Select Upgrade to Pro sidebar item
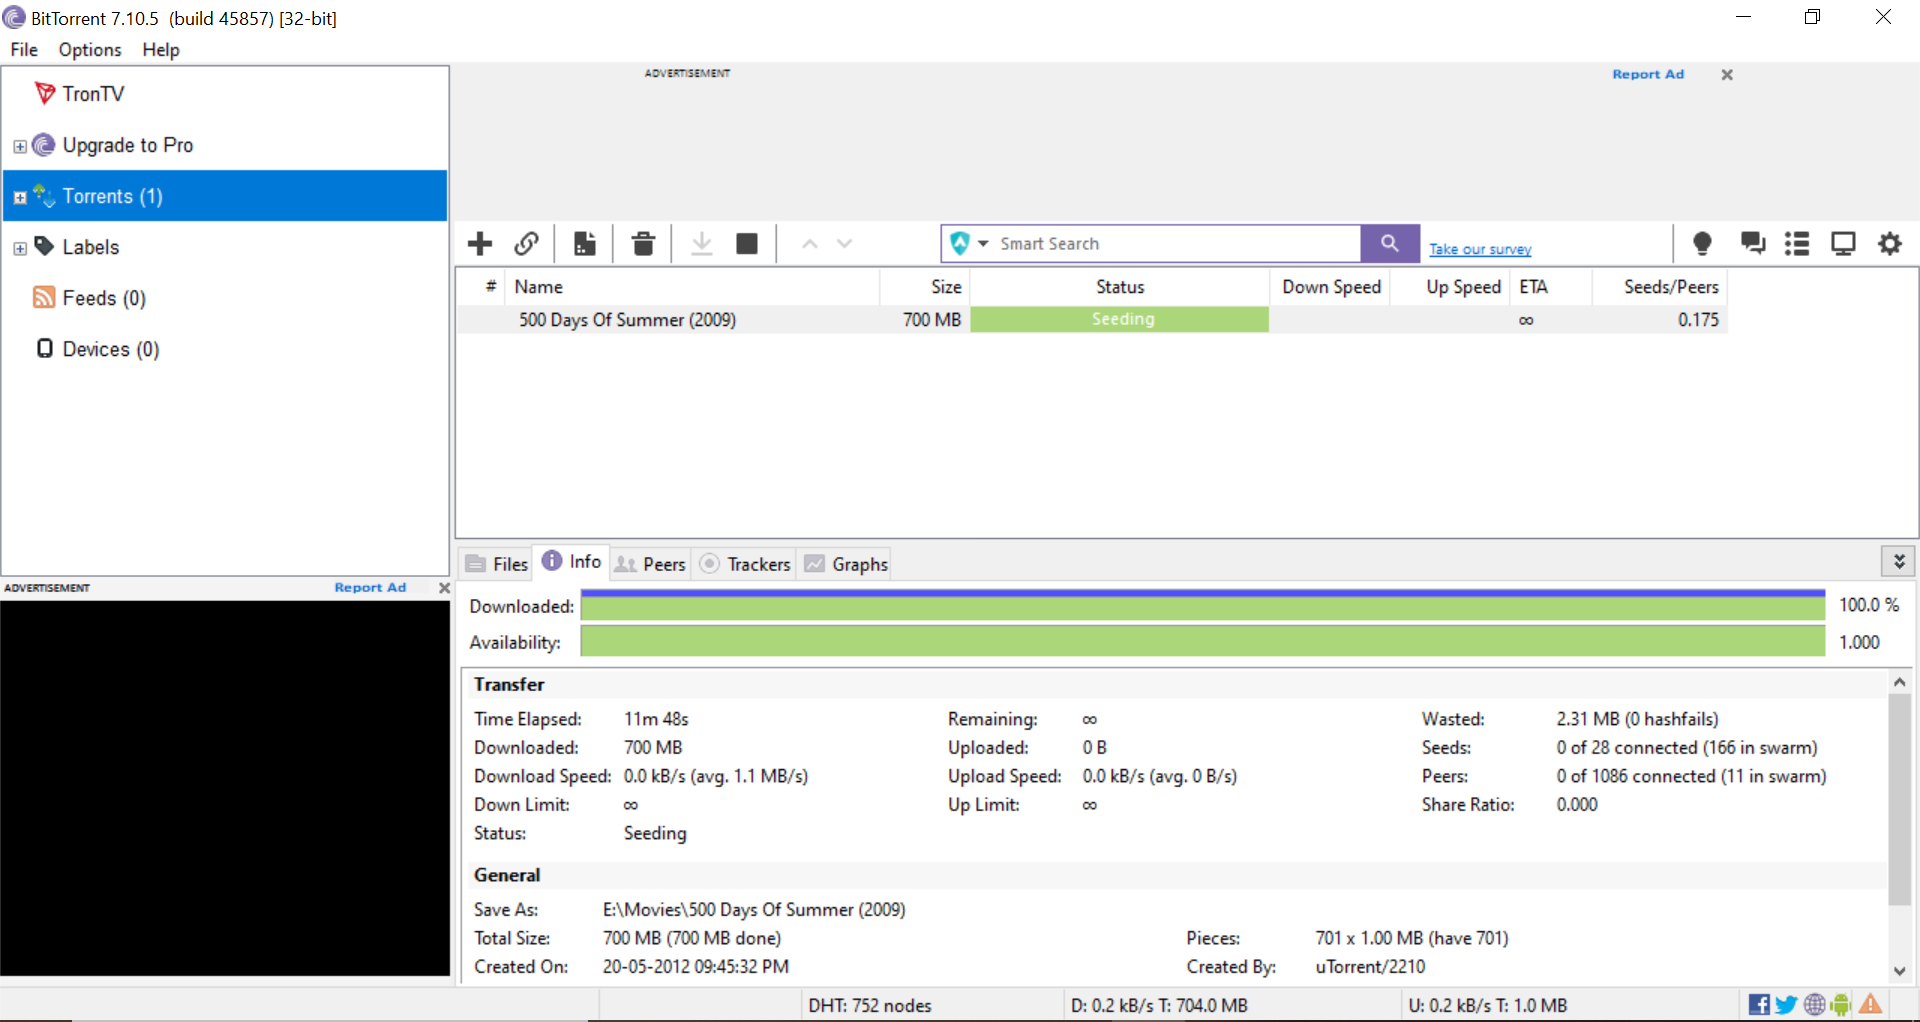Viewport: 1920px width, 1022px height. (x=128, y=145)
